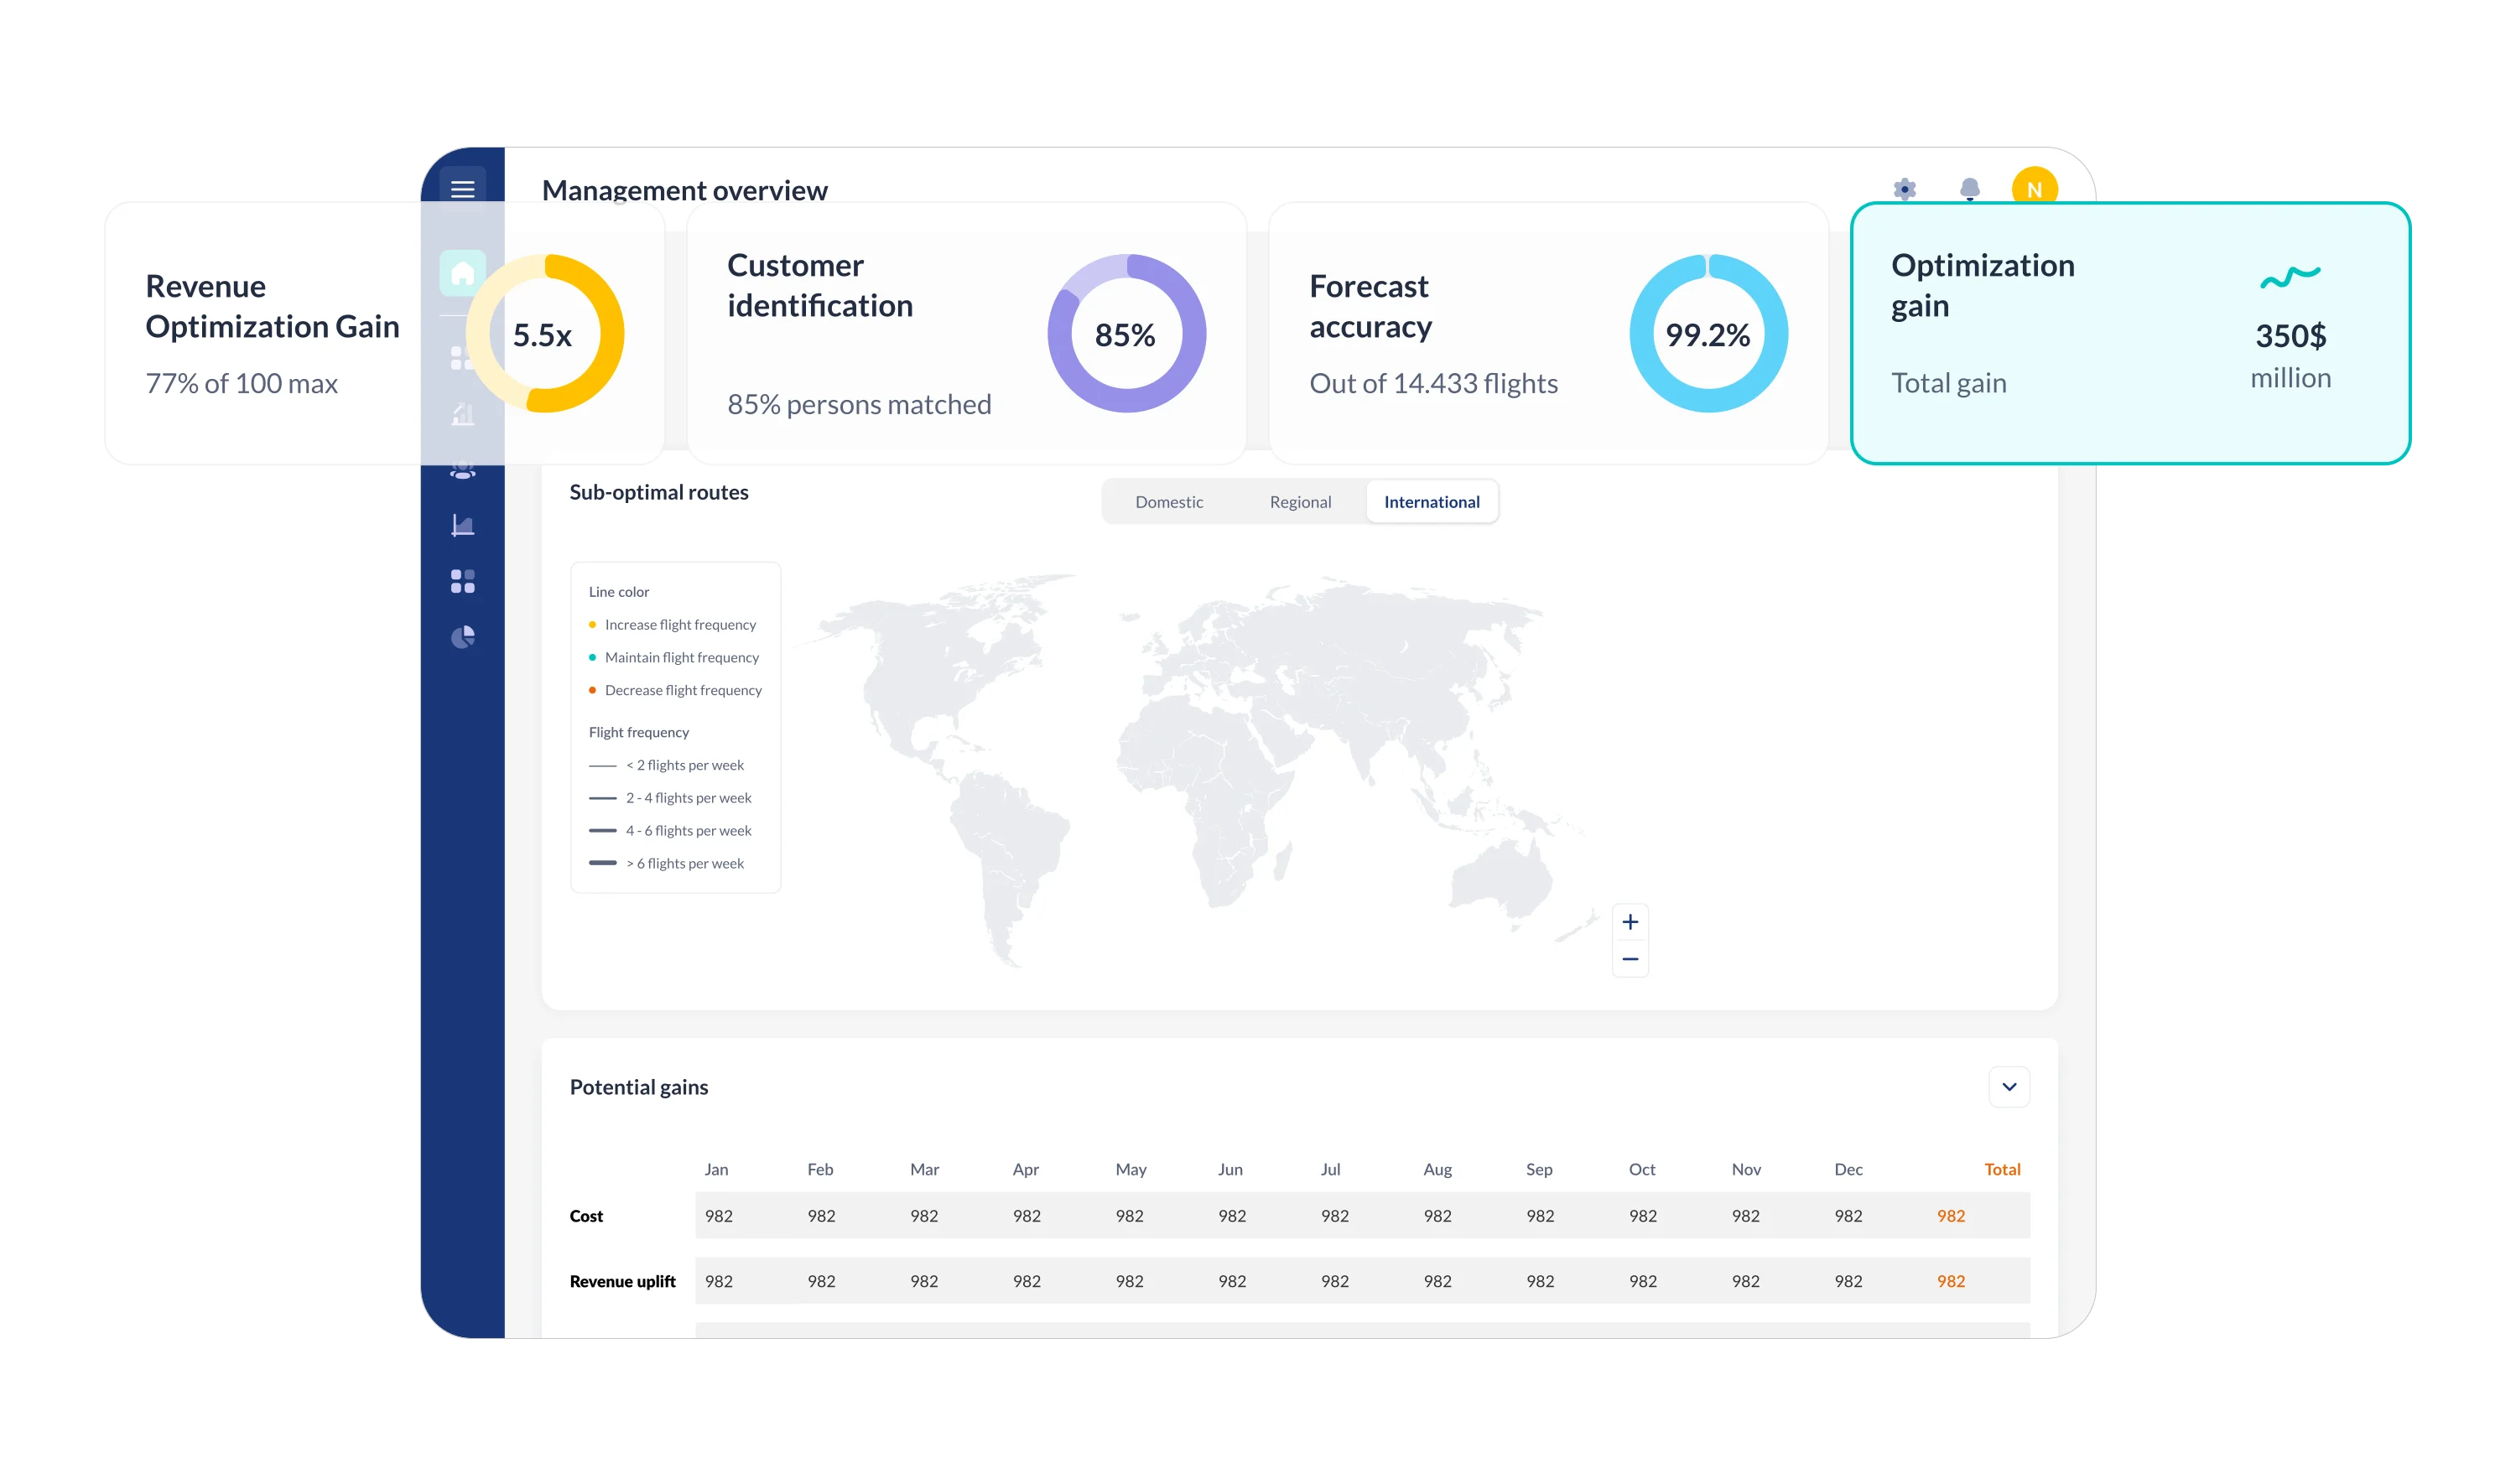
Task: Open the area chart sidebar icon
Action: pos(462,525)
